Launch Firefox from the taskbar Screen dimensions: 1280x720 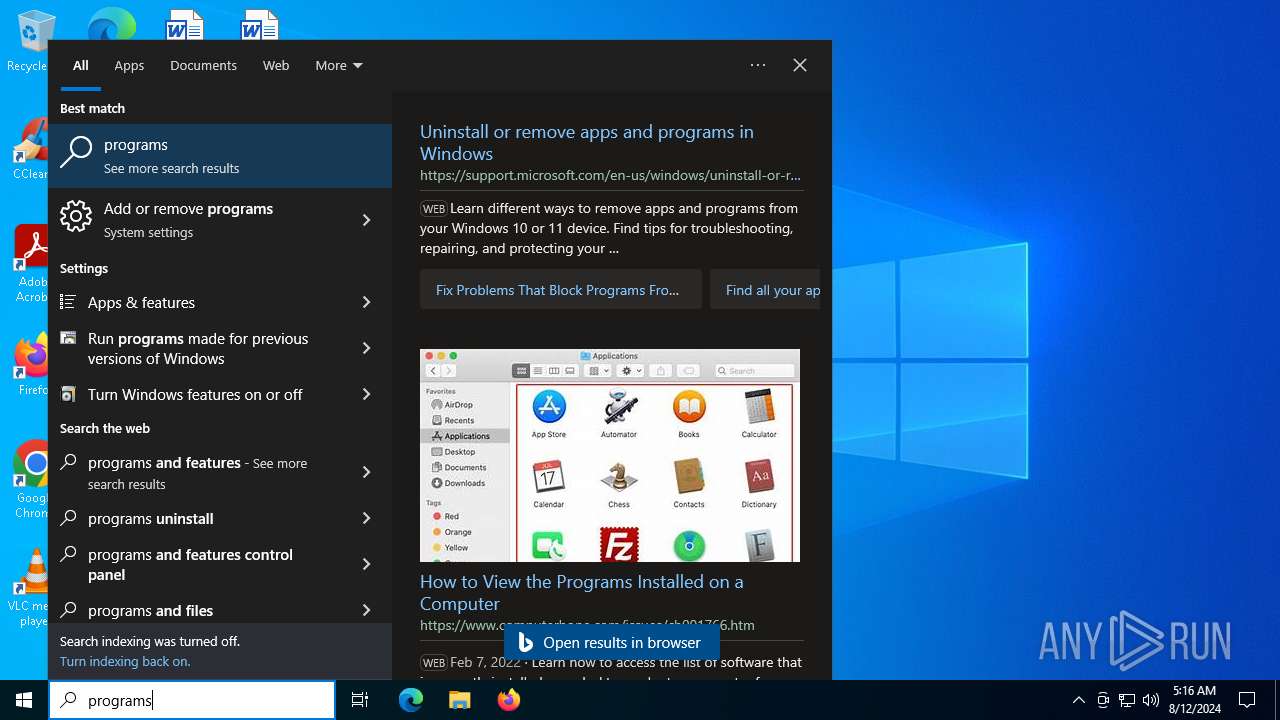pos(509,700)
